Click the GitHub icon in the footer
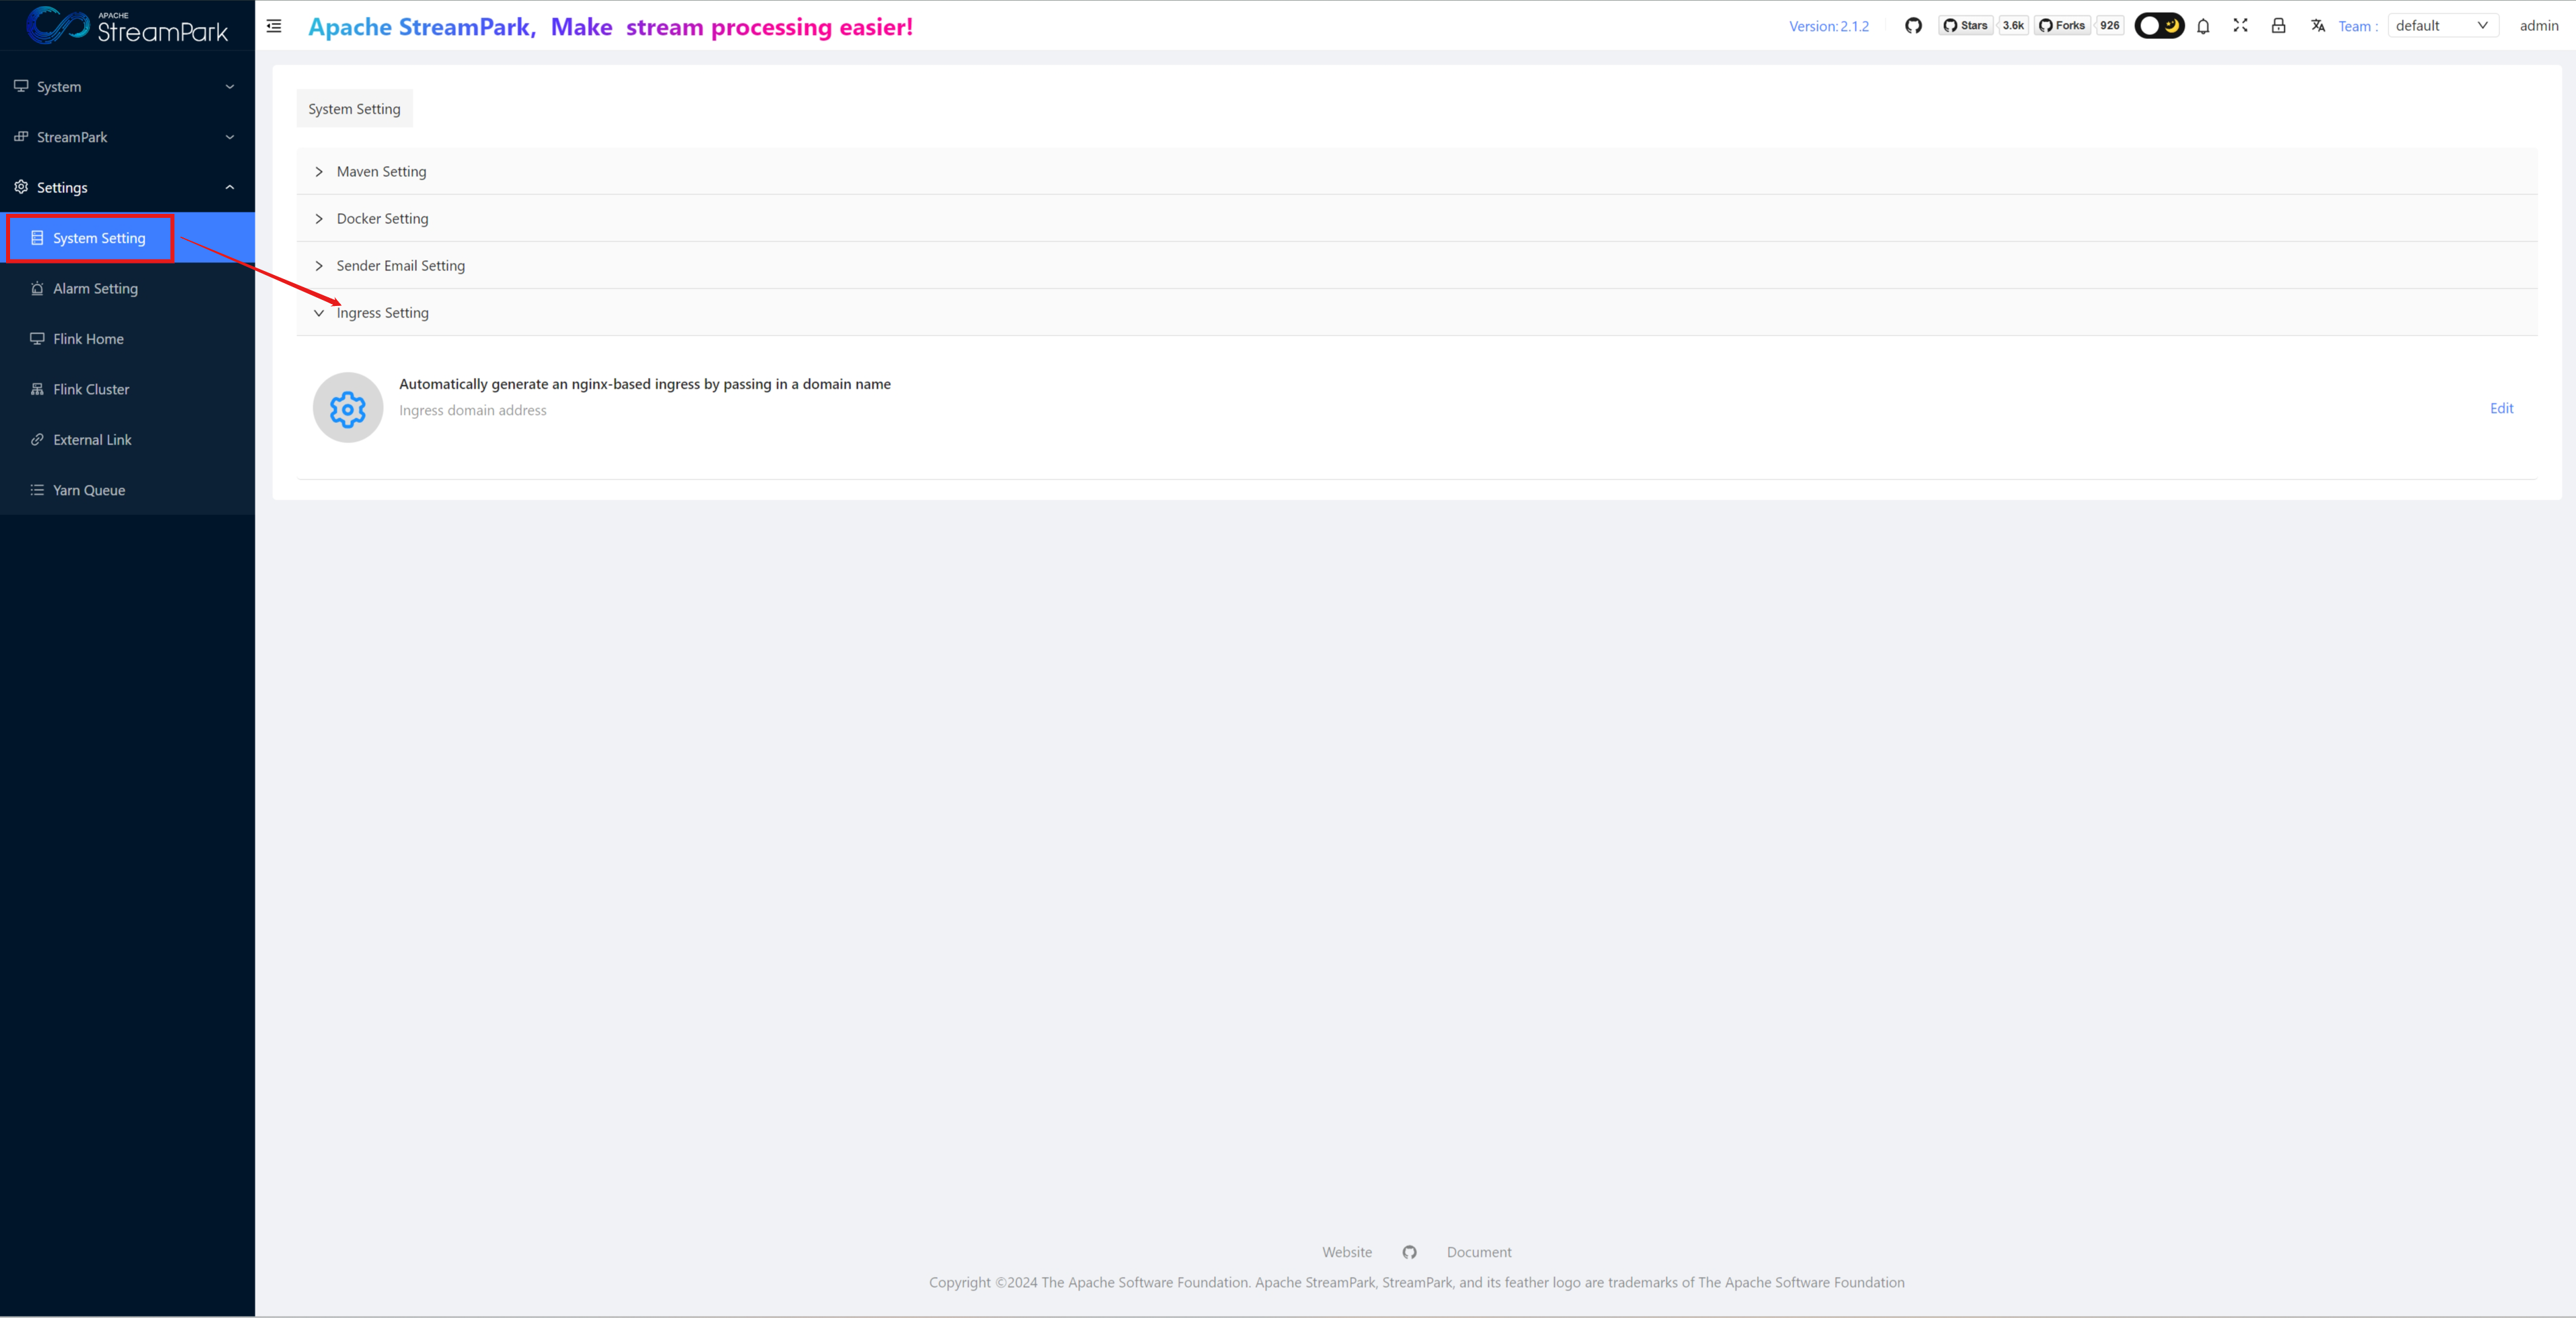The height and width of the screenshot is (1318, 2576). tap(1409, 1252)
